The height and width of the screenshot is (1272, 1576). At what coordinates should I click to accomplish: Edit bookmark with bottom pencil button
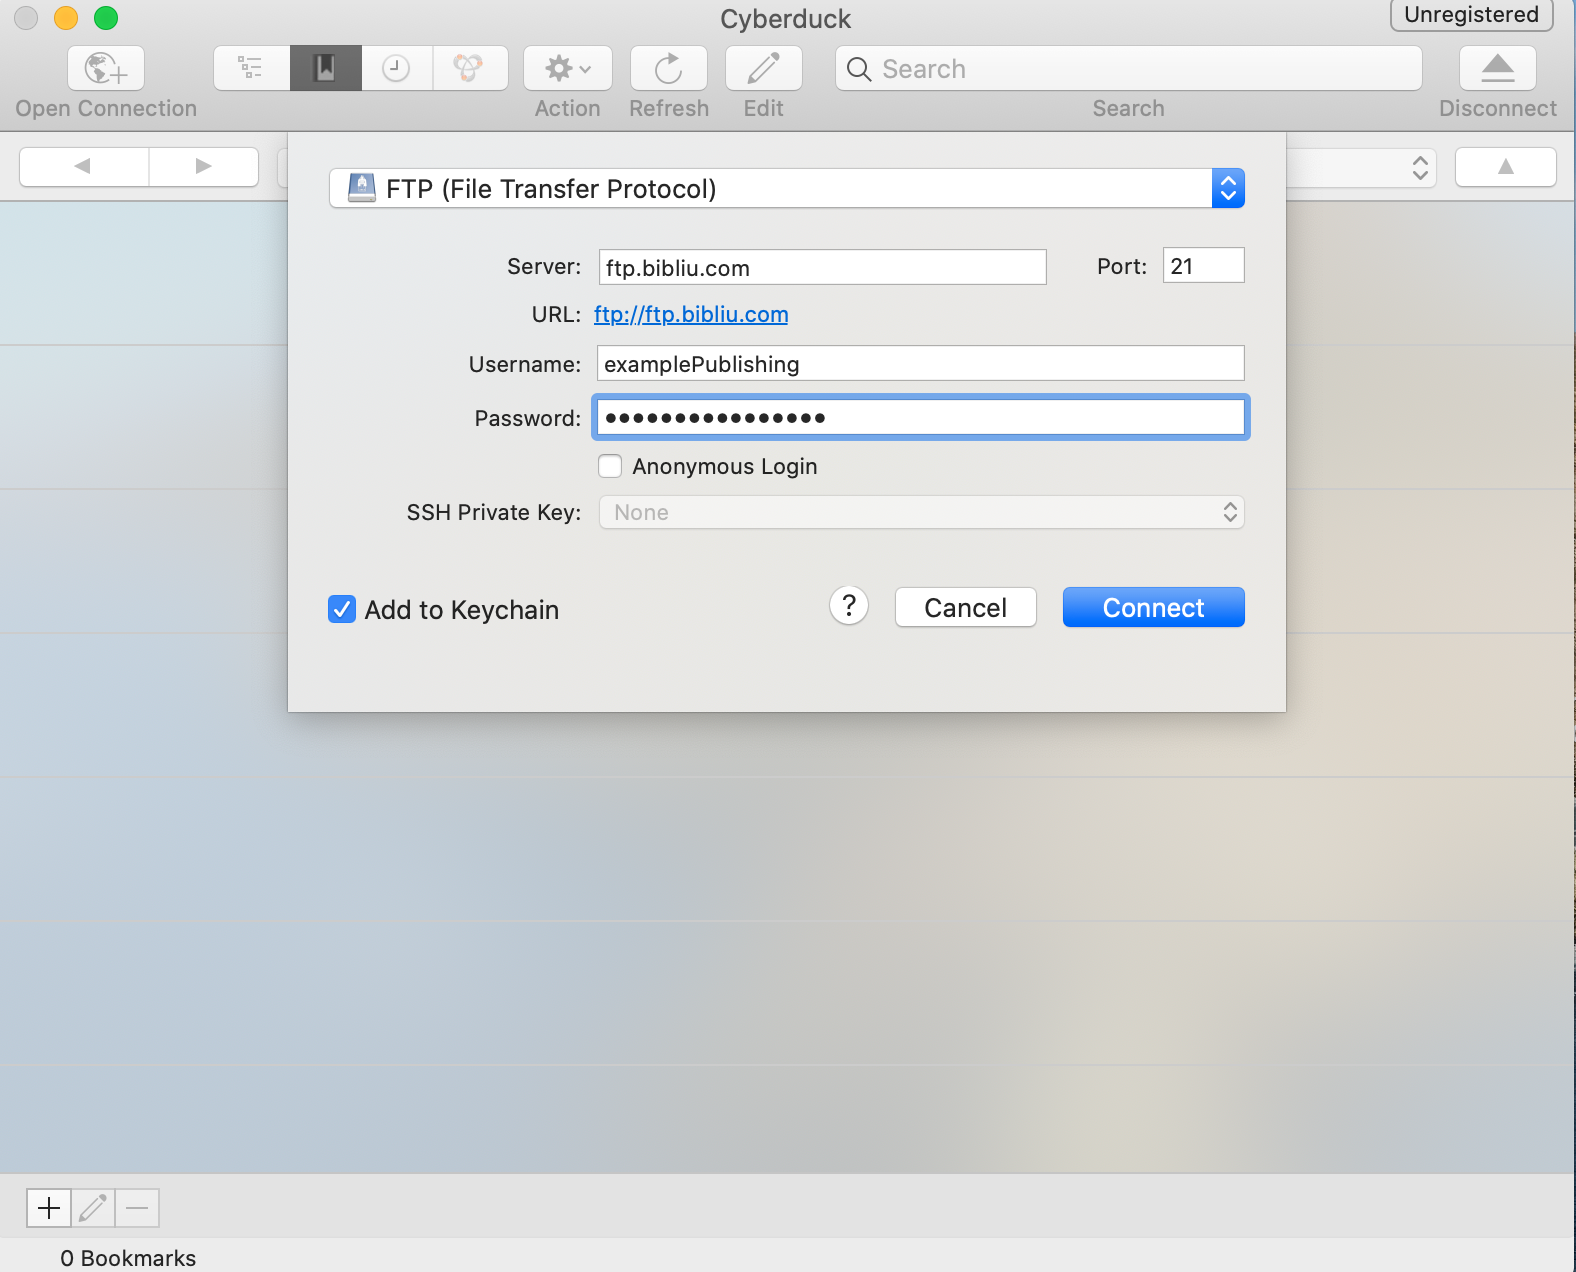pos(93,1208)
